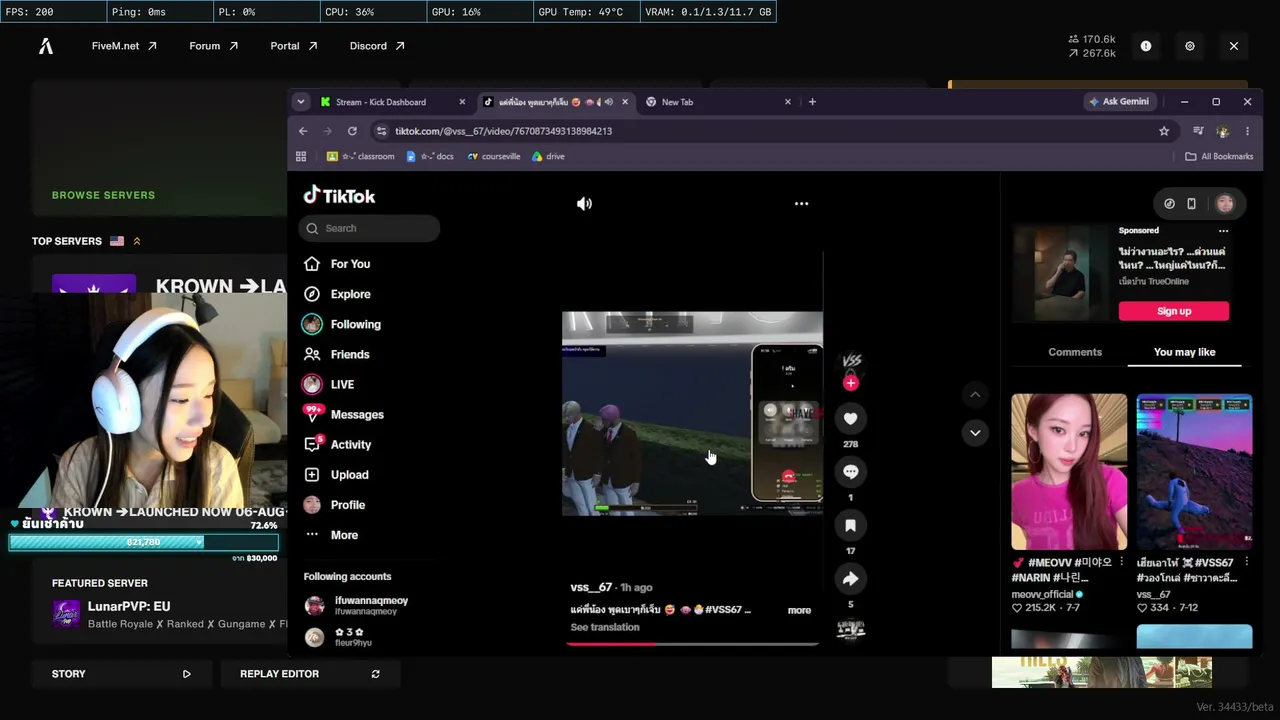This screenshot has width=1280, height=720.
Task: Open the courseville bookmark
Action: [x=494, y=157]
